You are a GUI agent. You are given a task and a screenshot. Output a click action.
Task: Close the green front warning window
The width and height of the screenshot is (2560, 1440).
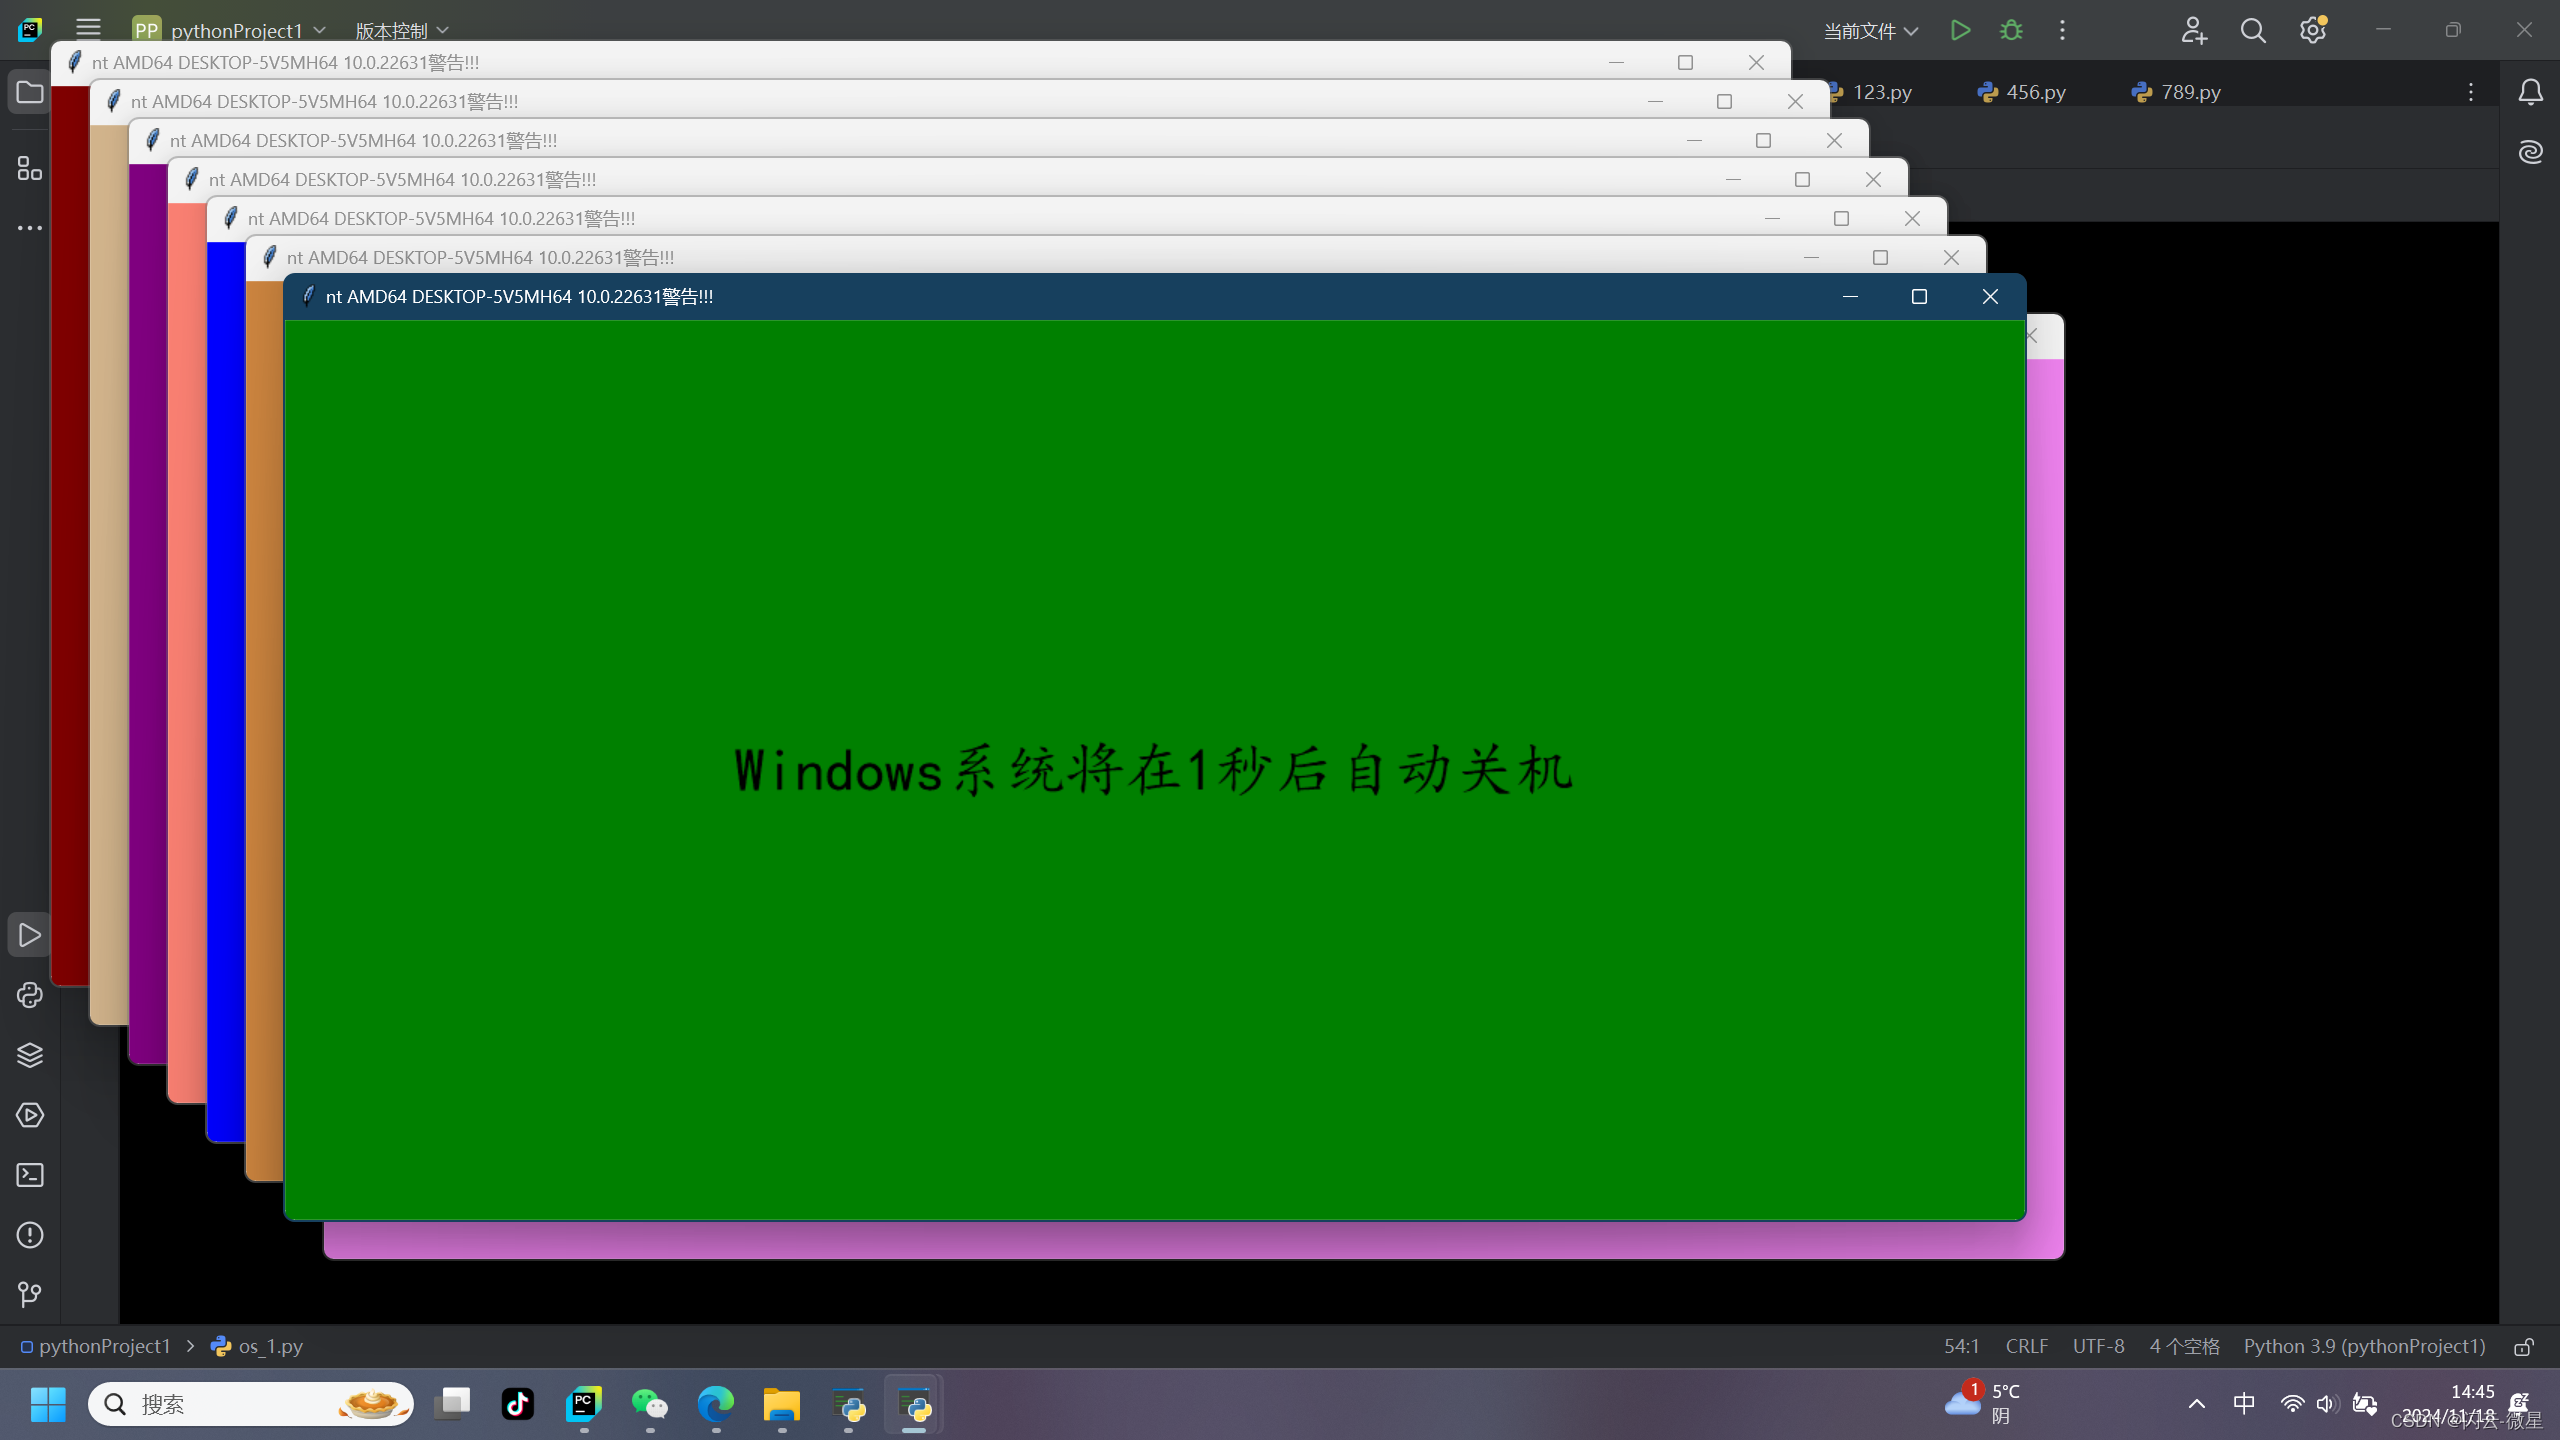coord(1990,296)
